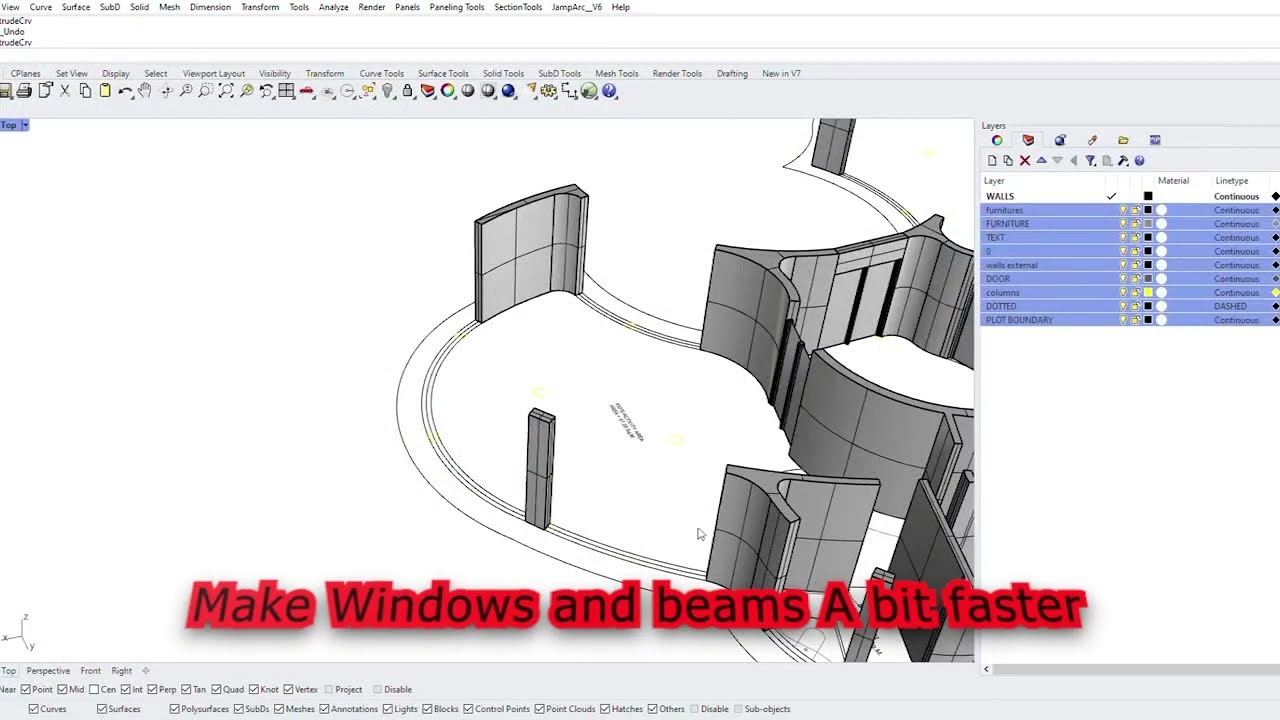Add a new viewport tab with plus icon
The width and height of the screenshot is (1280, 720).
pos(145,671)
